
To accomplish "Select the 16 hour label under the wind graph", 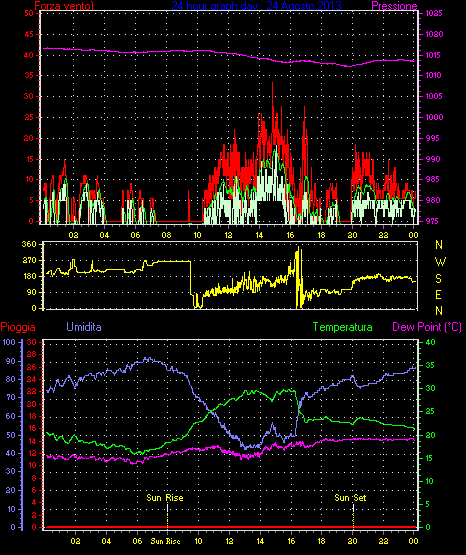I will (x=290, y=235).
